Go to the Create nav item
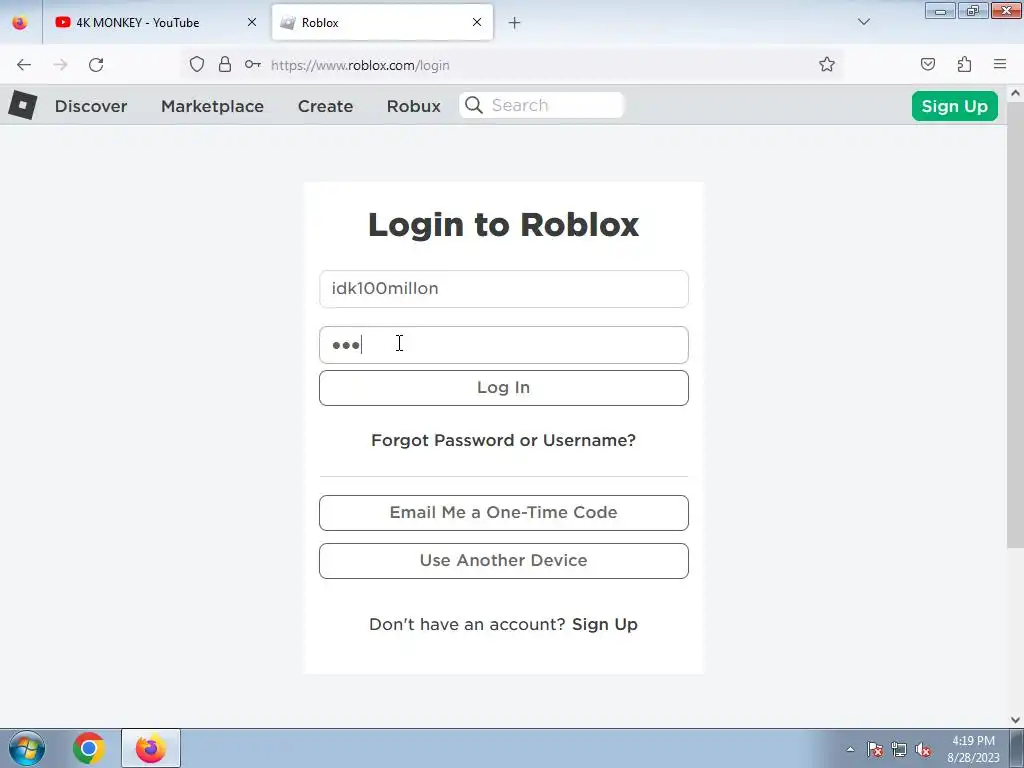1024x768 pixels. 325,106
